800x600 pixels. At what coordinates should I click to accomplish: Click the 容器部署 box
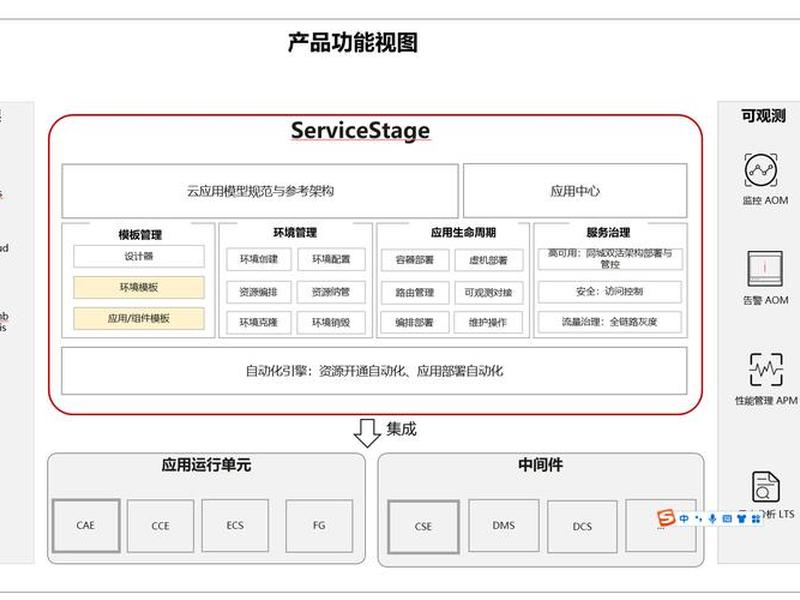415,260
